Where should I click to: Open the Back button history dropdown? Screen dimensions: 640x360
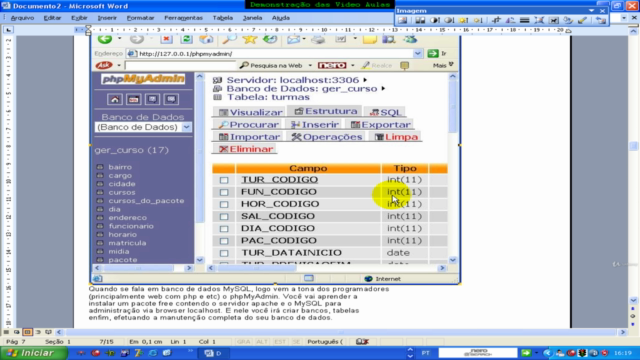click(119, 39)
